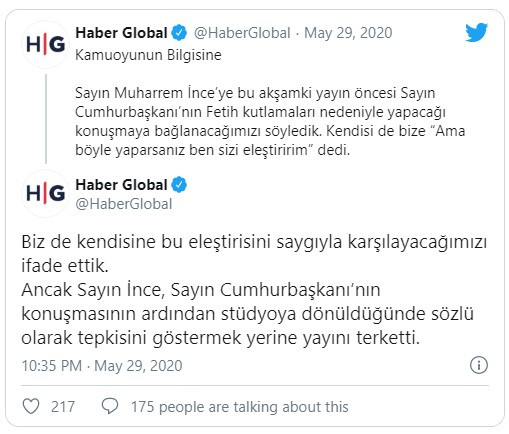Open '175 people are talking about this'

(x=239, y=407)
